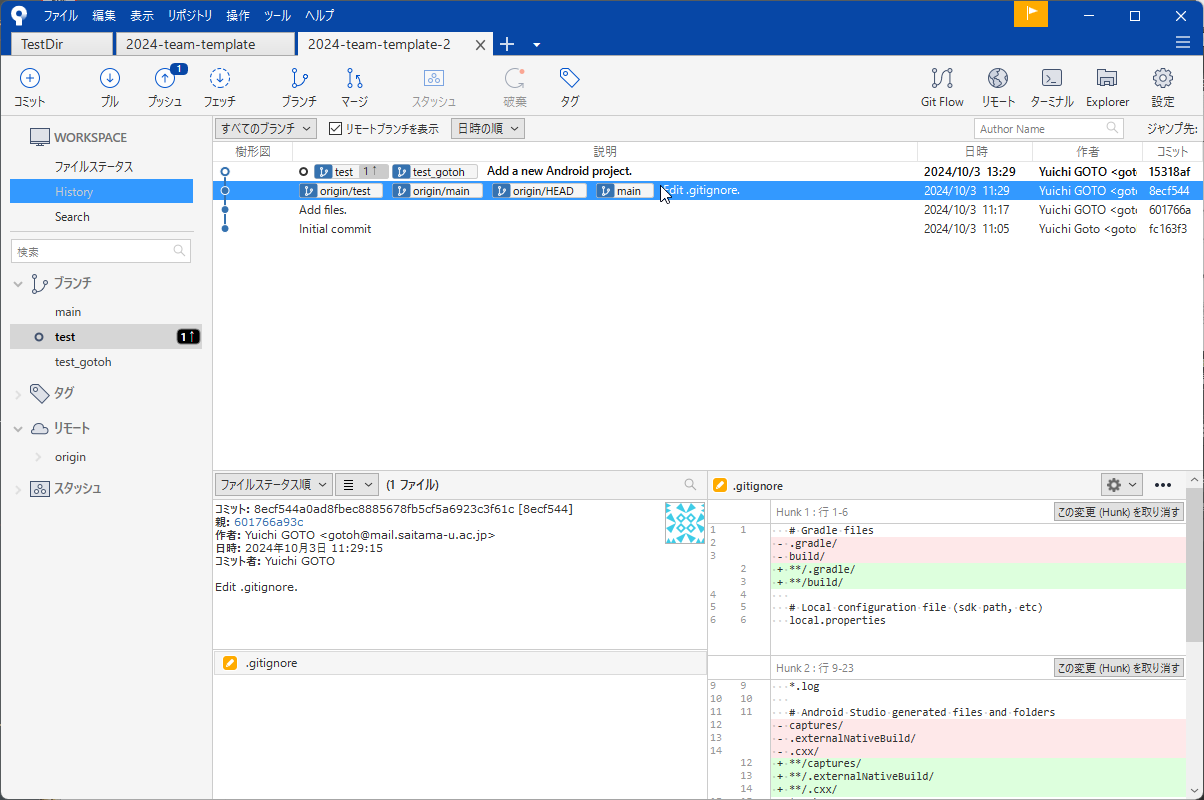
Task: Open the date order sort dropdown
Action: (487, 128)
